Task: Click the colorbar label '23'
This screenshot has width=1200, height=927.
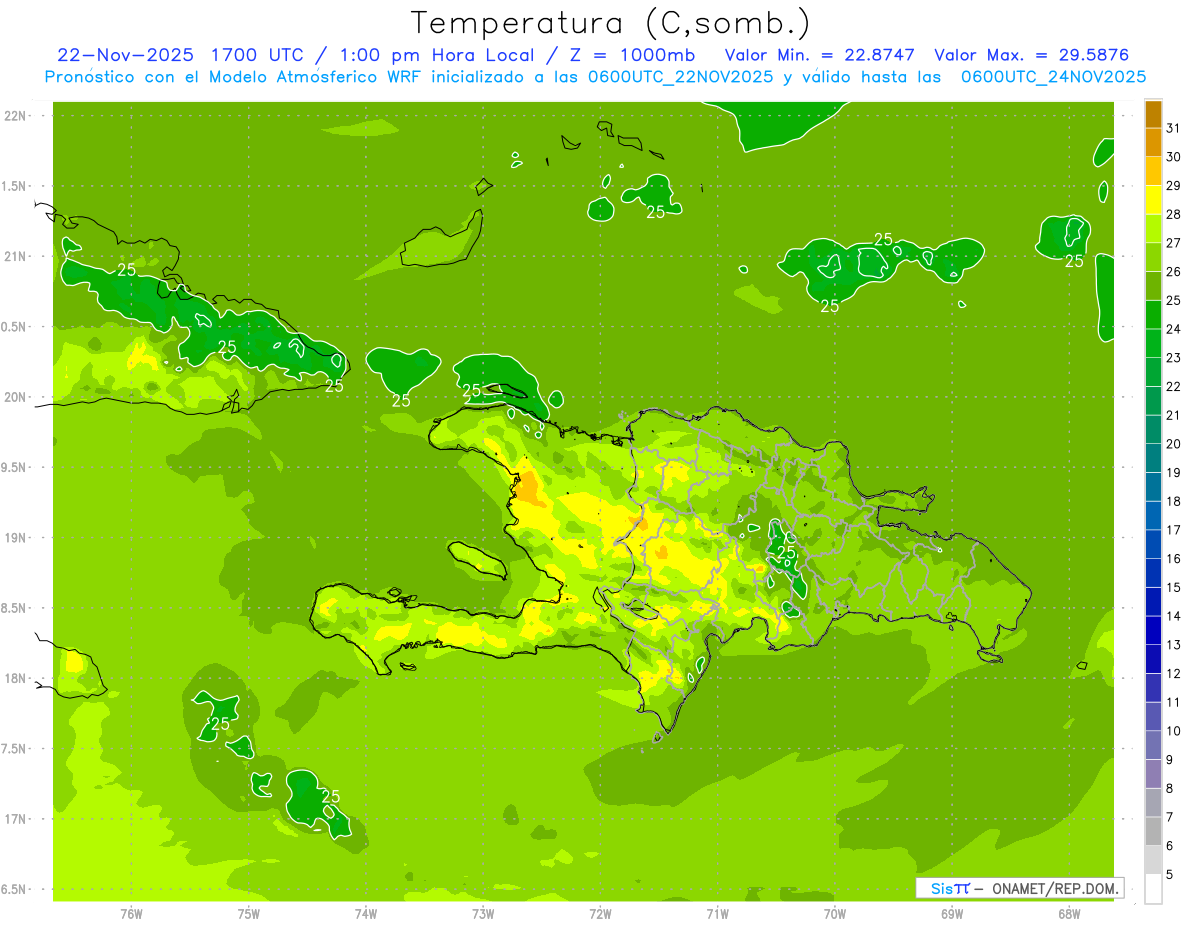Action: click(x=1174, y=358)
